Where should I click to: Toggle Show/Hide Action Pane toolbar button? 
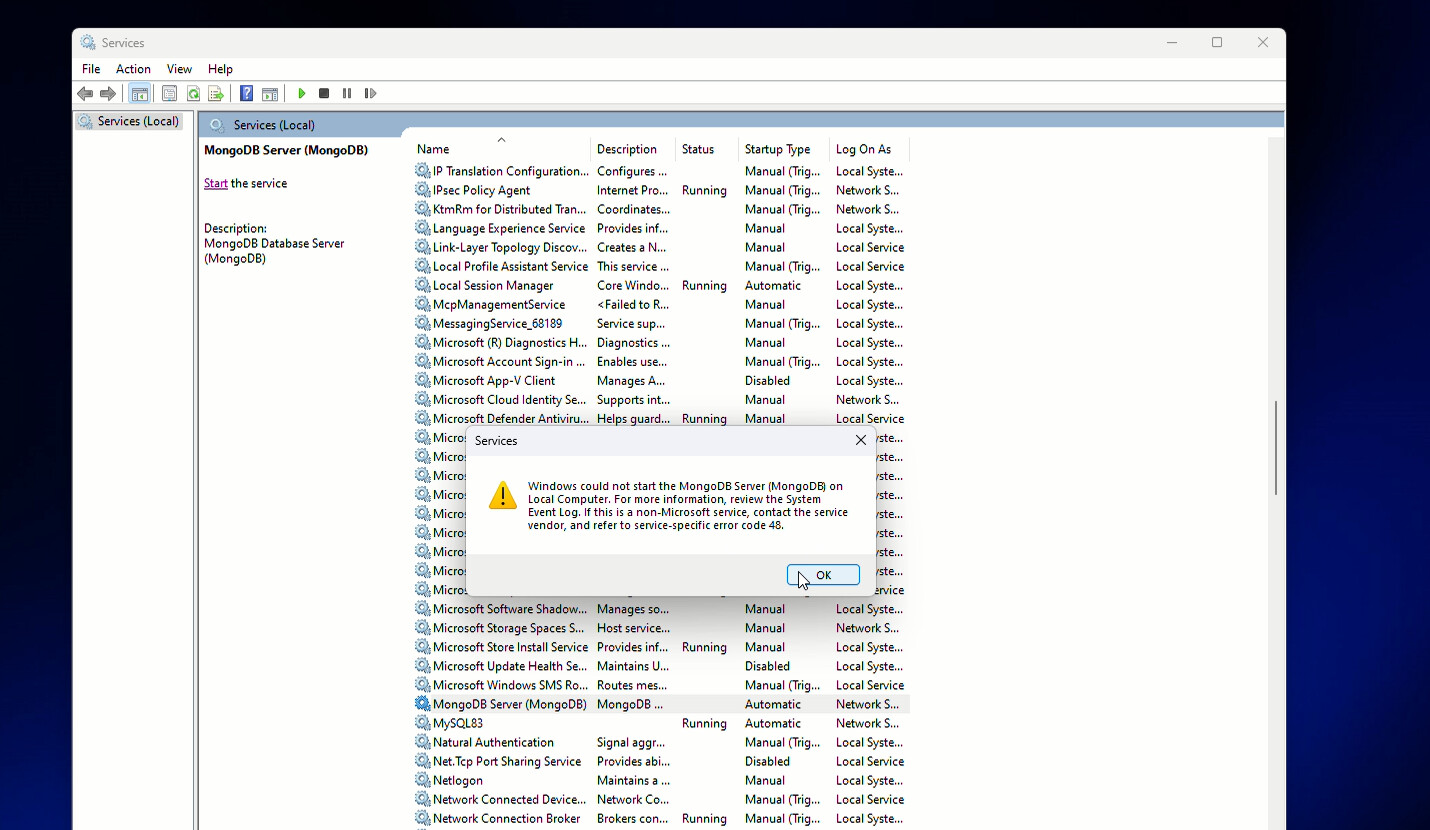[x=270, y=94]
